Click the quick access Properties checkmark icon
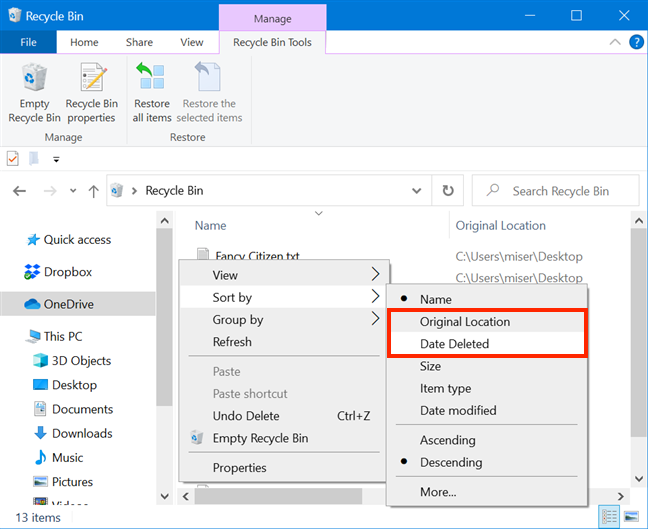 (x=13, y=159)
